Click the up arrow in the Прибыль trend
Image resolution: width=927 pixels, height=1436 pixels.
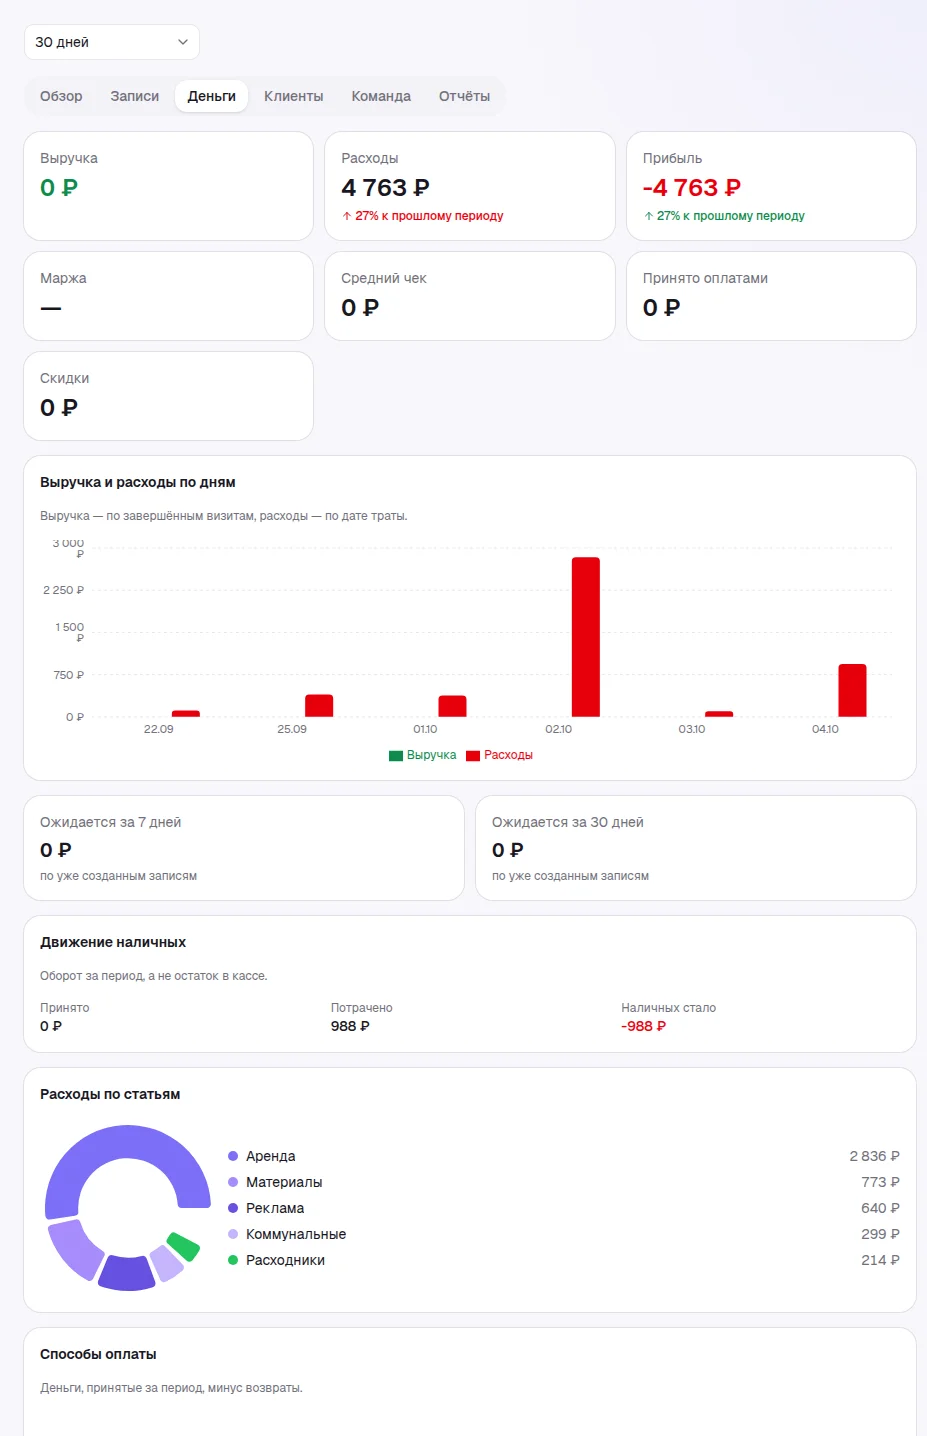[649, 216]
